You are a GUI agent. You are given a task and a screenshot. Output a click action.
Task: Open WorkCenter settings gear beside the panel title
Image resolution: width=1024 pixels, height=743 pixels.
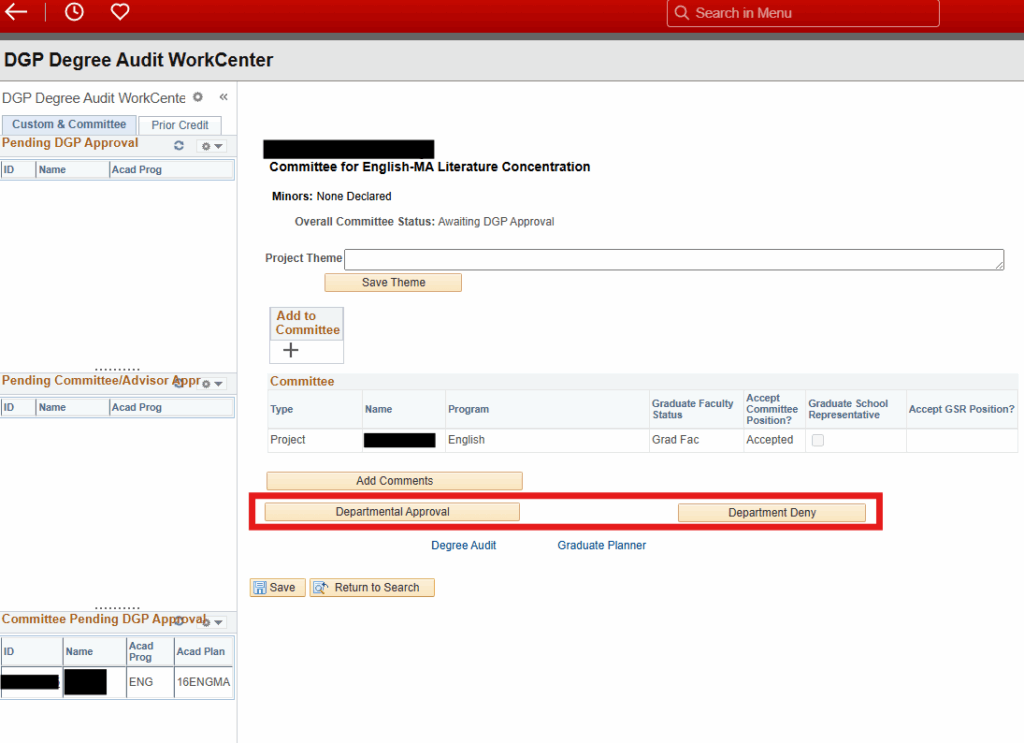pos(198,97)
